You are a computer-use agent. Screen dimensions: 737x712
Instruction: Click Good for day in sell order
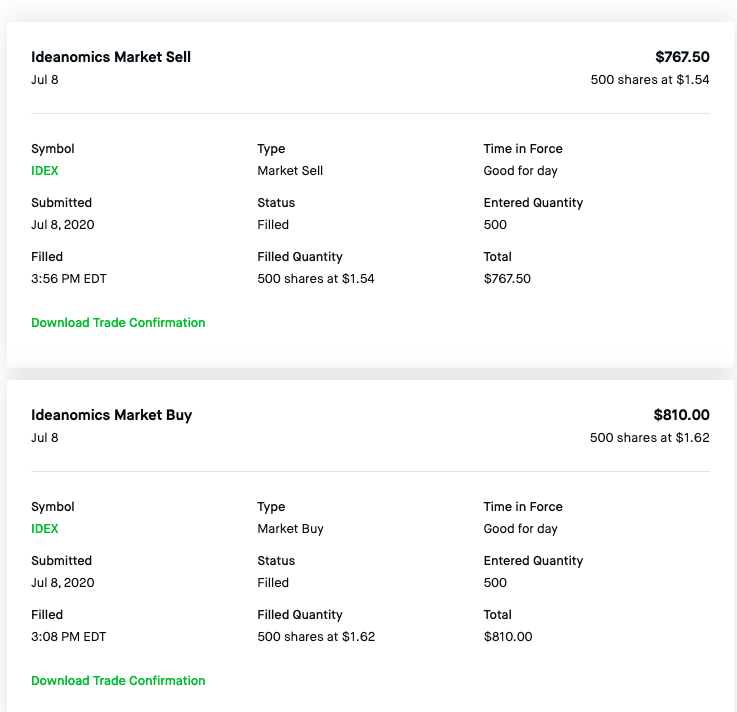point(521,171)
